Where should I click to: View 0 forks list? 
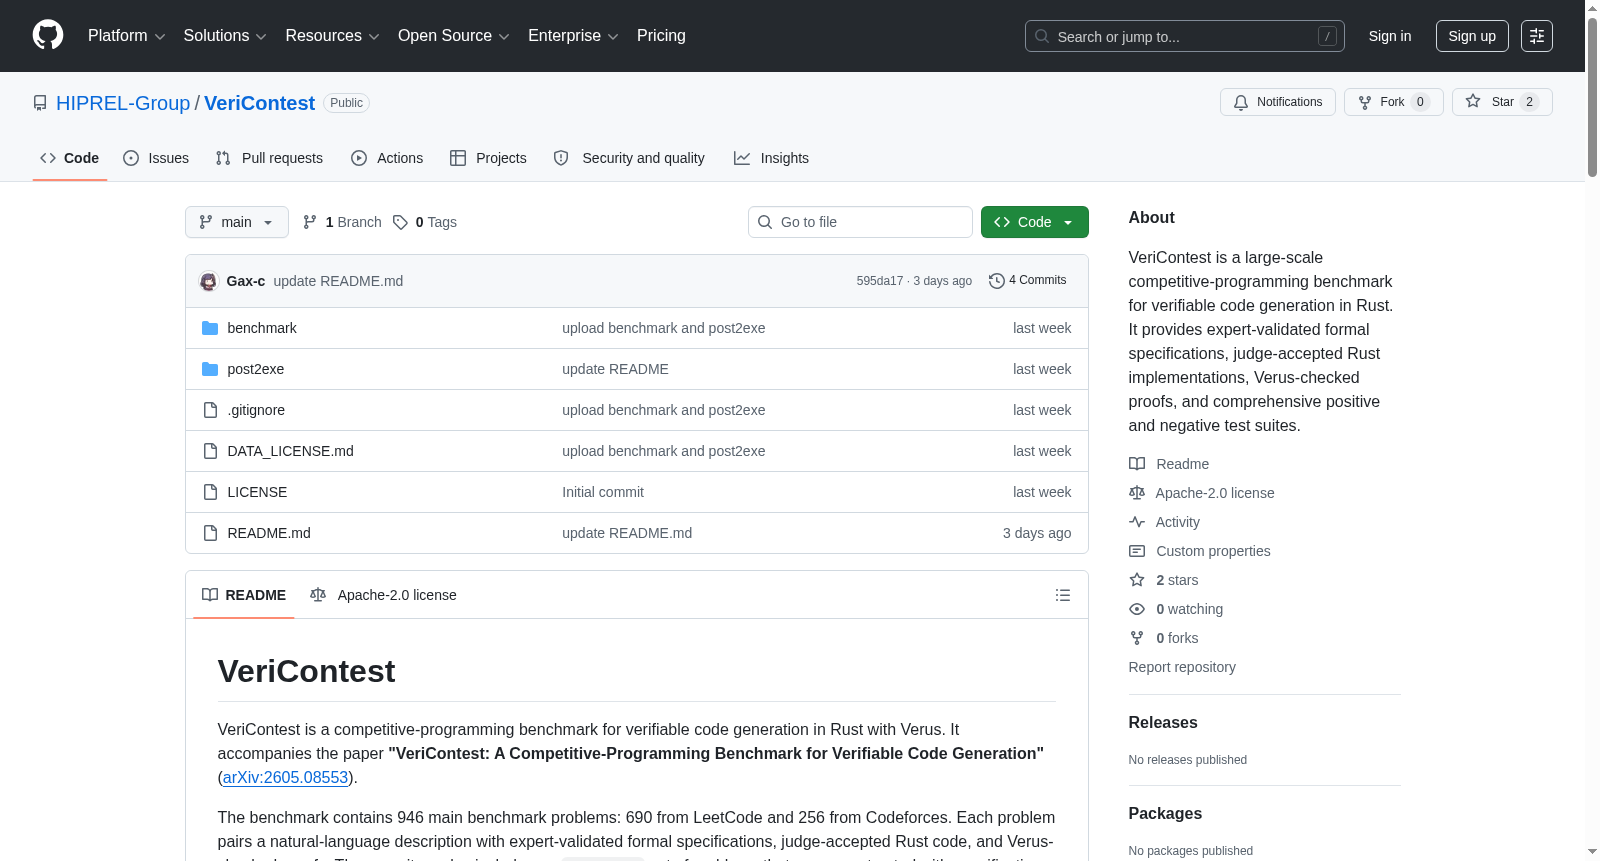[x=1164, y=638]
